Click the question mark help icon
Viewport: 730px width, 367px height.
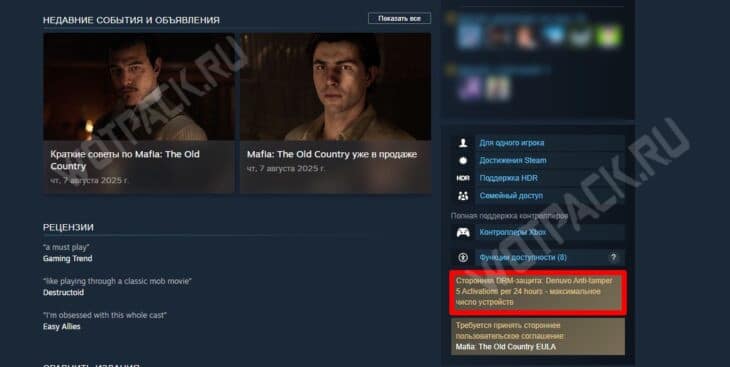[614, 258]
